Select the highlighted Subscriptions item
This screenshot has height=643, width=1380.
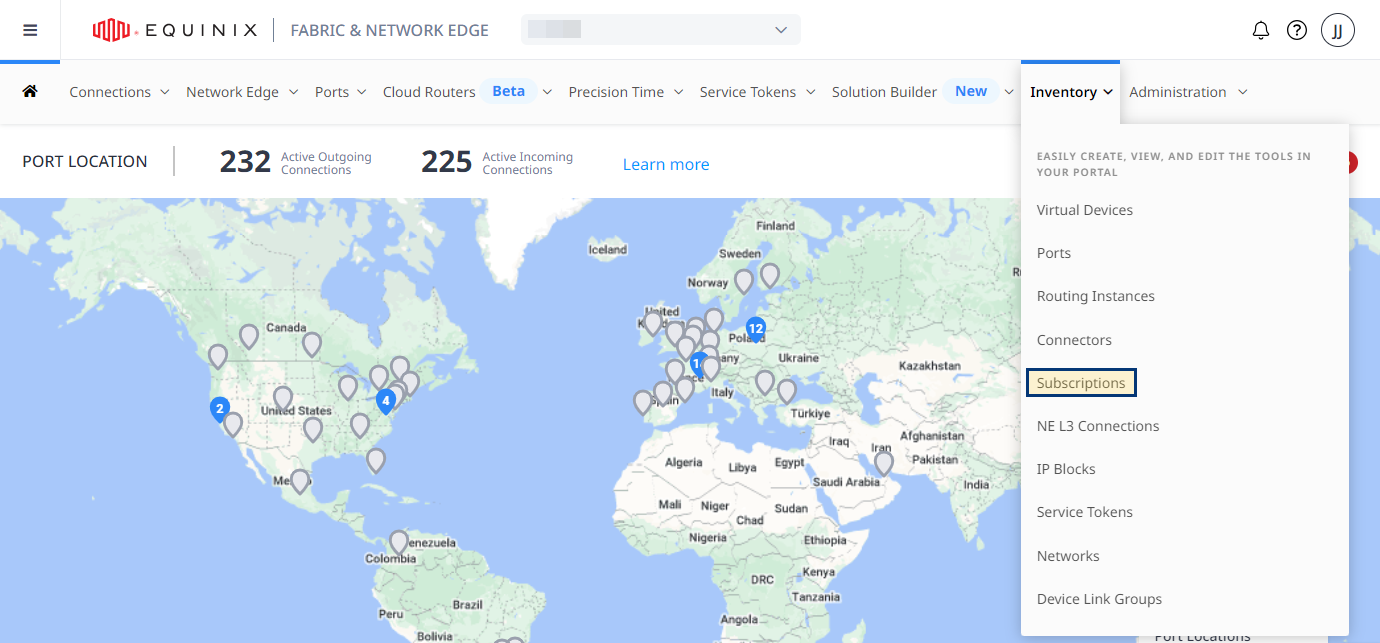pyautogui.click(x=1081, y=383)
